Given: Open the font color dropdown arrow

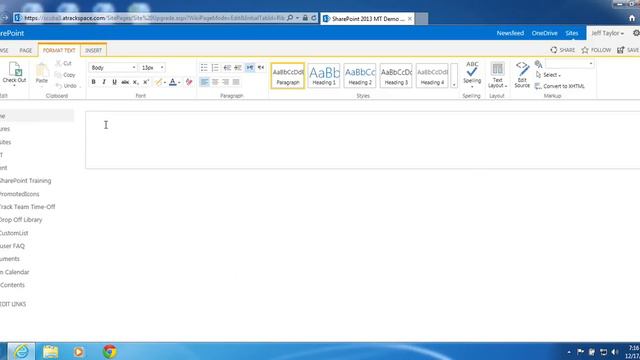Looking at the screenshot, I should pos(179,82).
